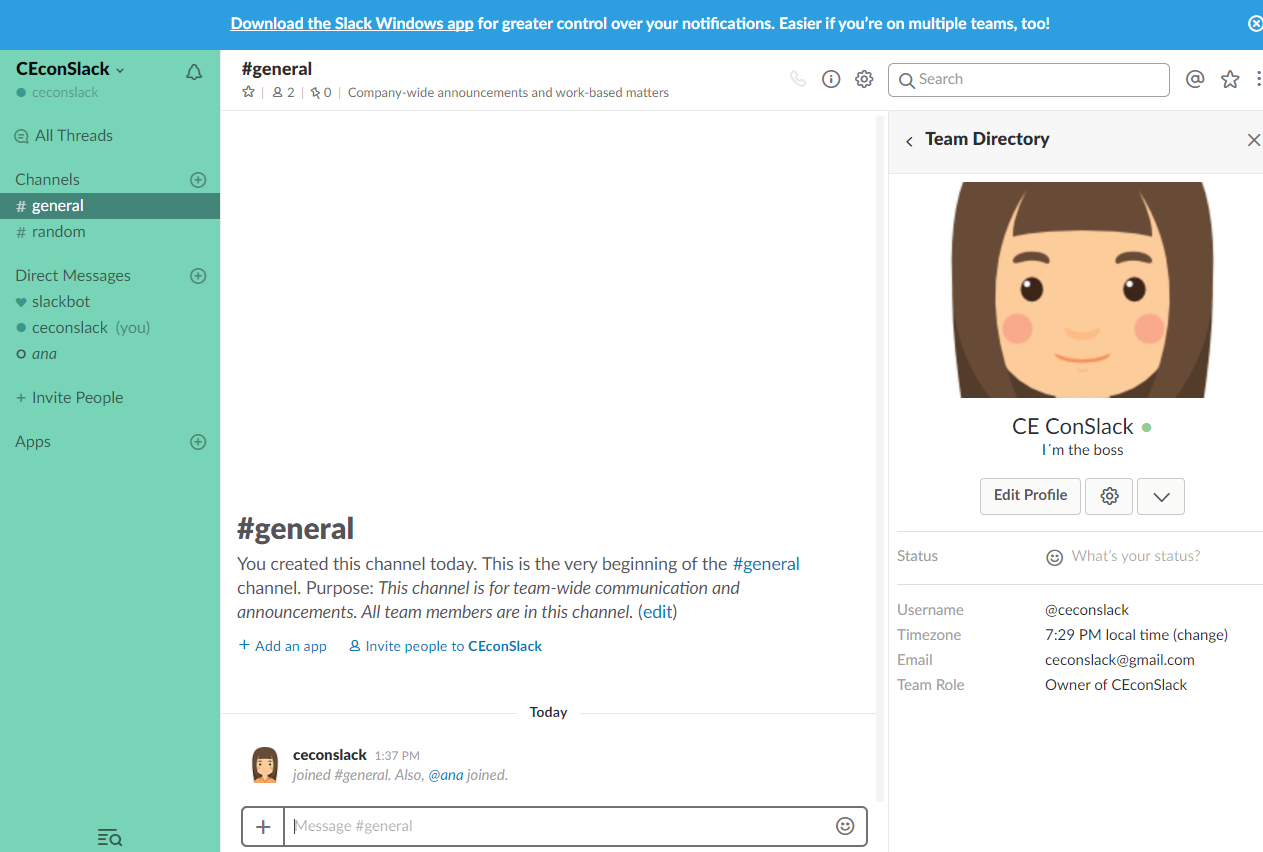Open account settings gear in profile
Viewport: 1263px width, 852px height.
point(1109,496)
